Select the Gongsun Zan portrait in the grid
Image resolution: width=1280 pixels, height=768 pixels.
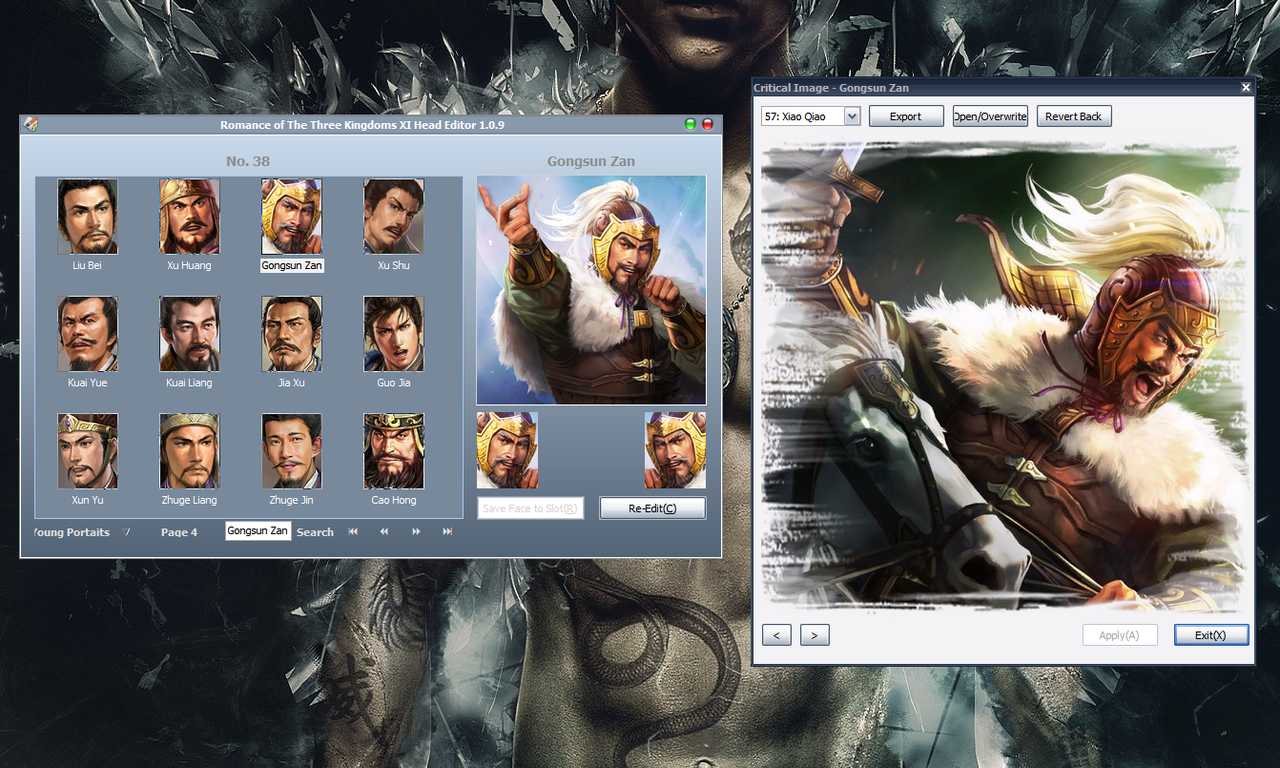pyautogui.click(x=291, y=216)
